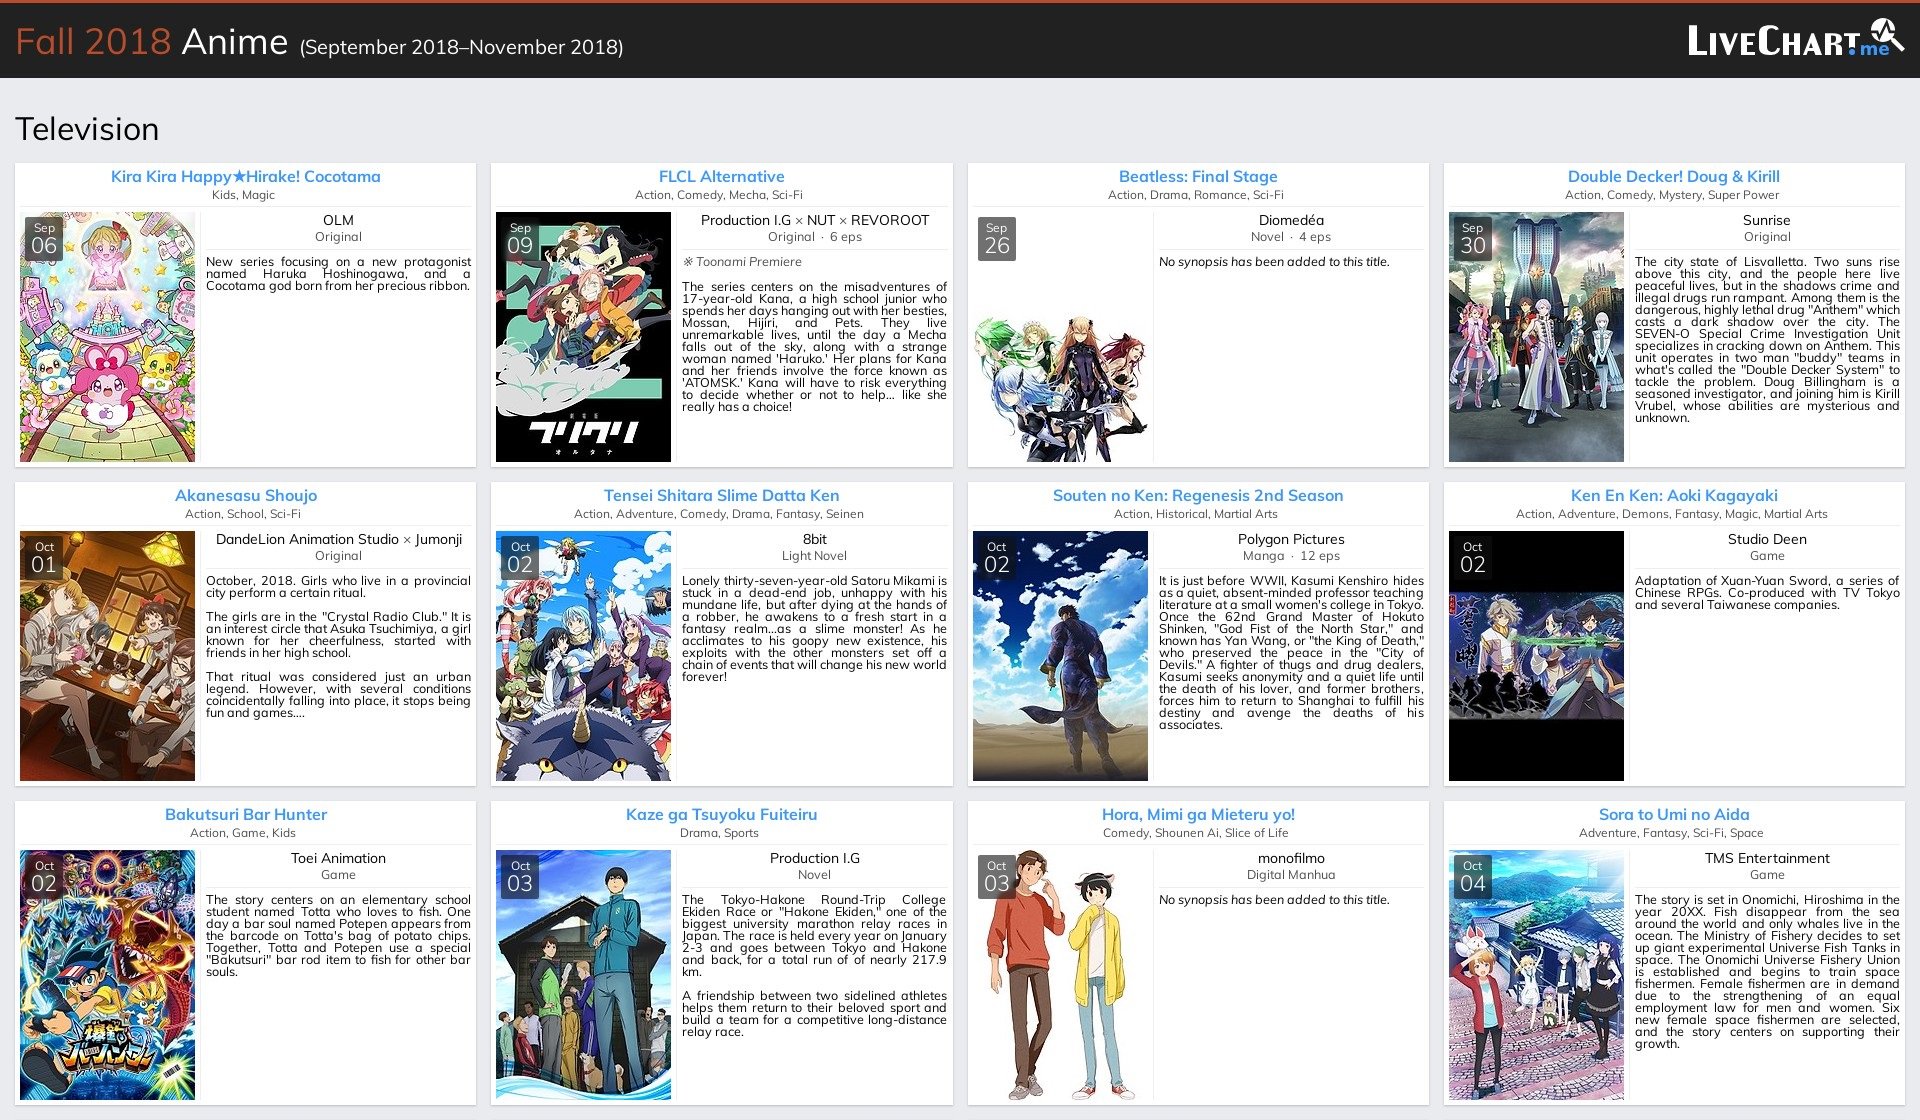This screenshot has width=1920, height=1120.
Task: Click the Sep 30 date badge
Action: (1473, 239)
